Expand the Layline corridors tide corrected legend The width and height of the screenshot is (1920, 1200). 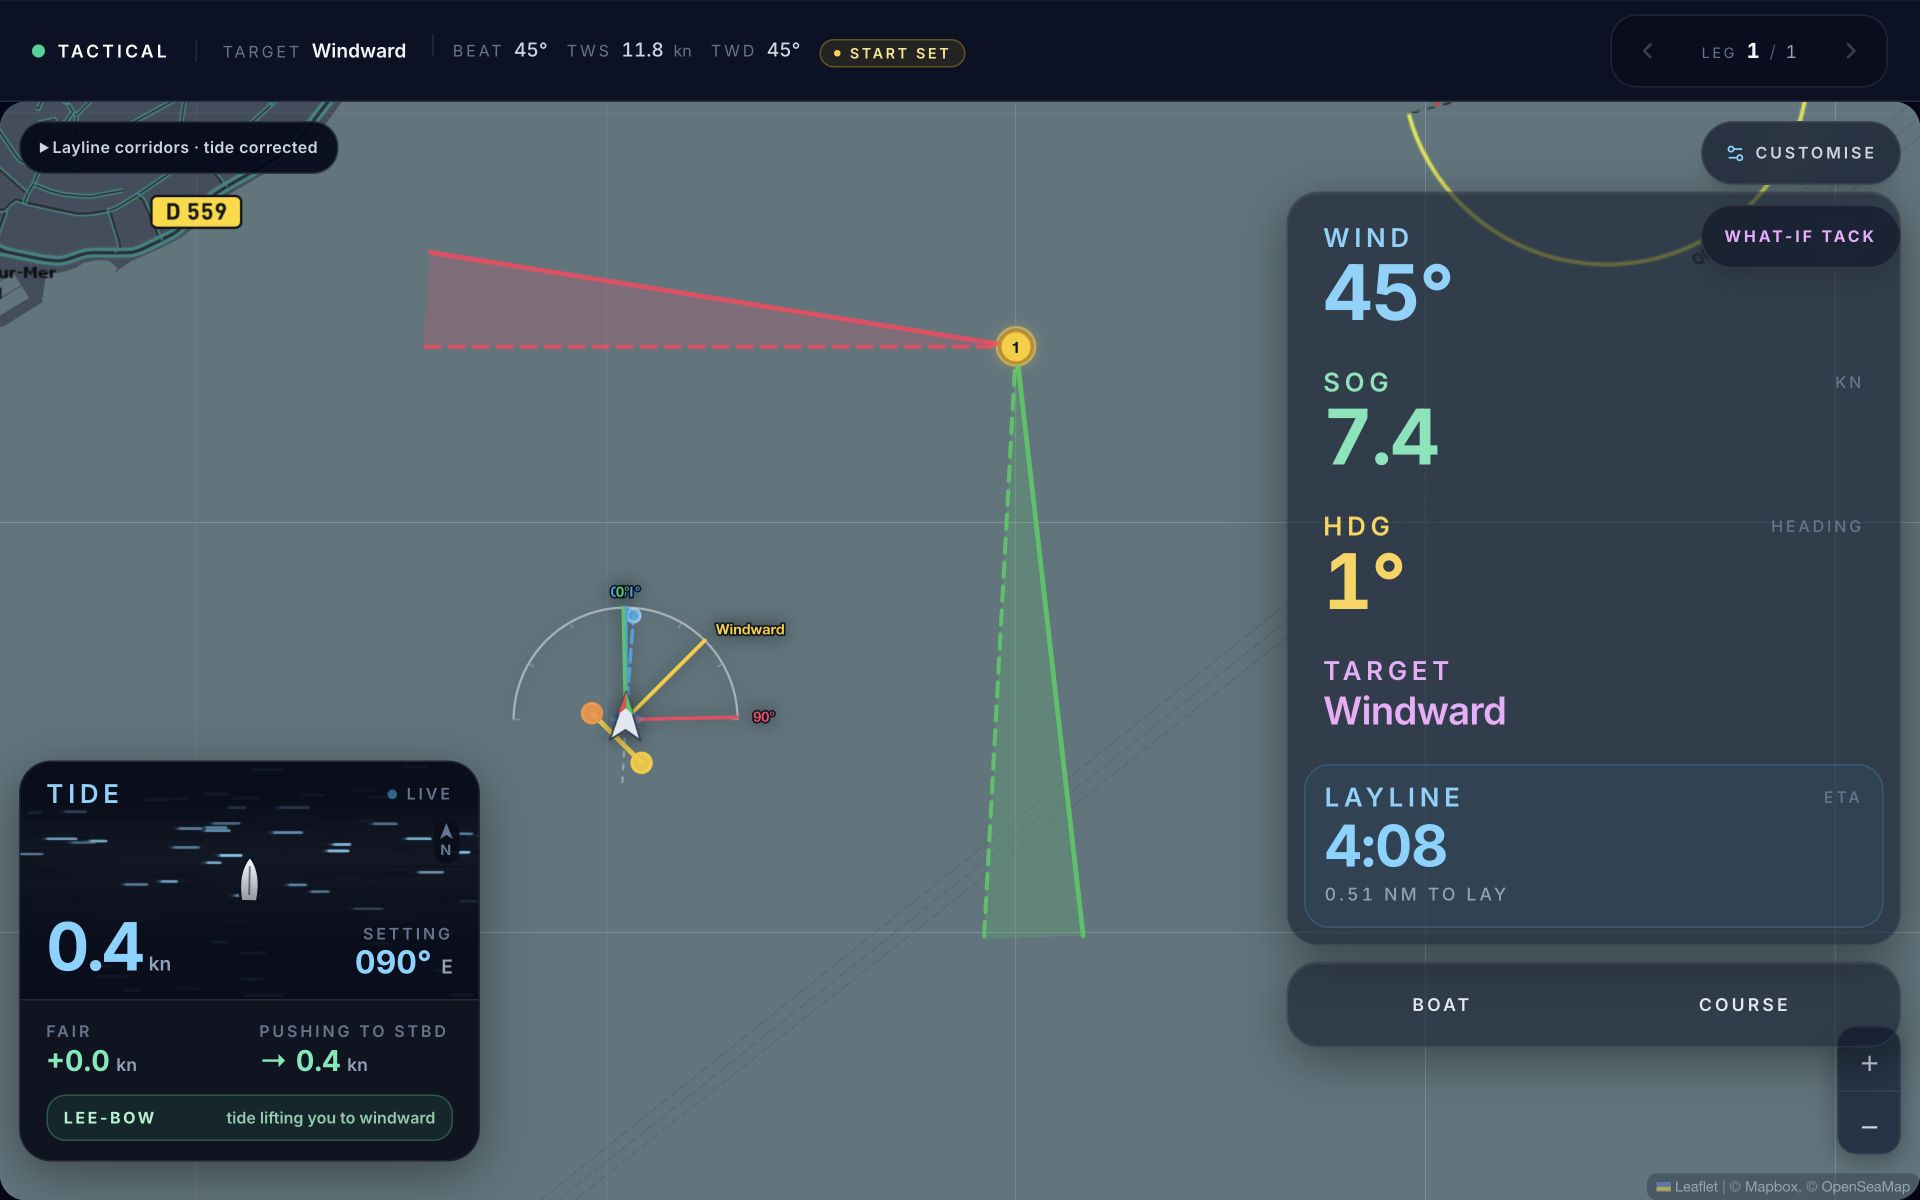point(179,147)
